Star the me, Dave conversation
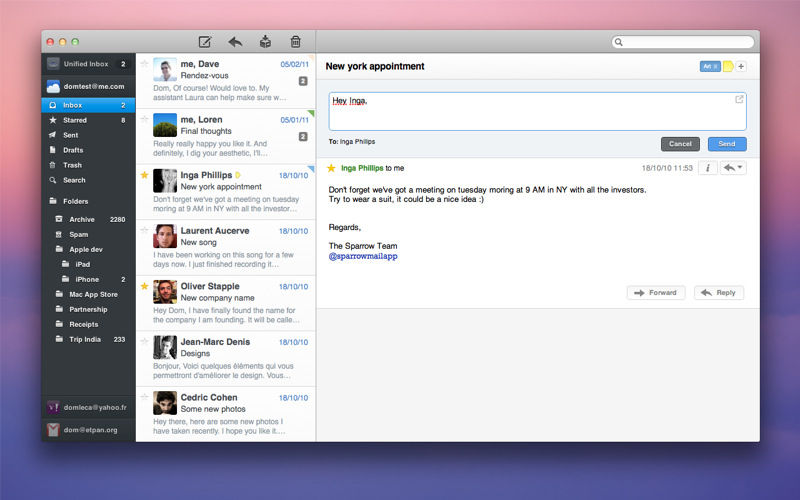This screenshot has width=800, height=500. pyautogui.click(x=144, y=64)
